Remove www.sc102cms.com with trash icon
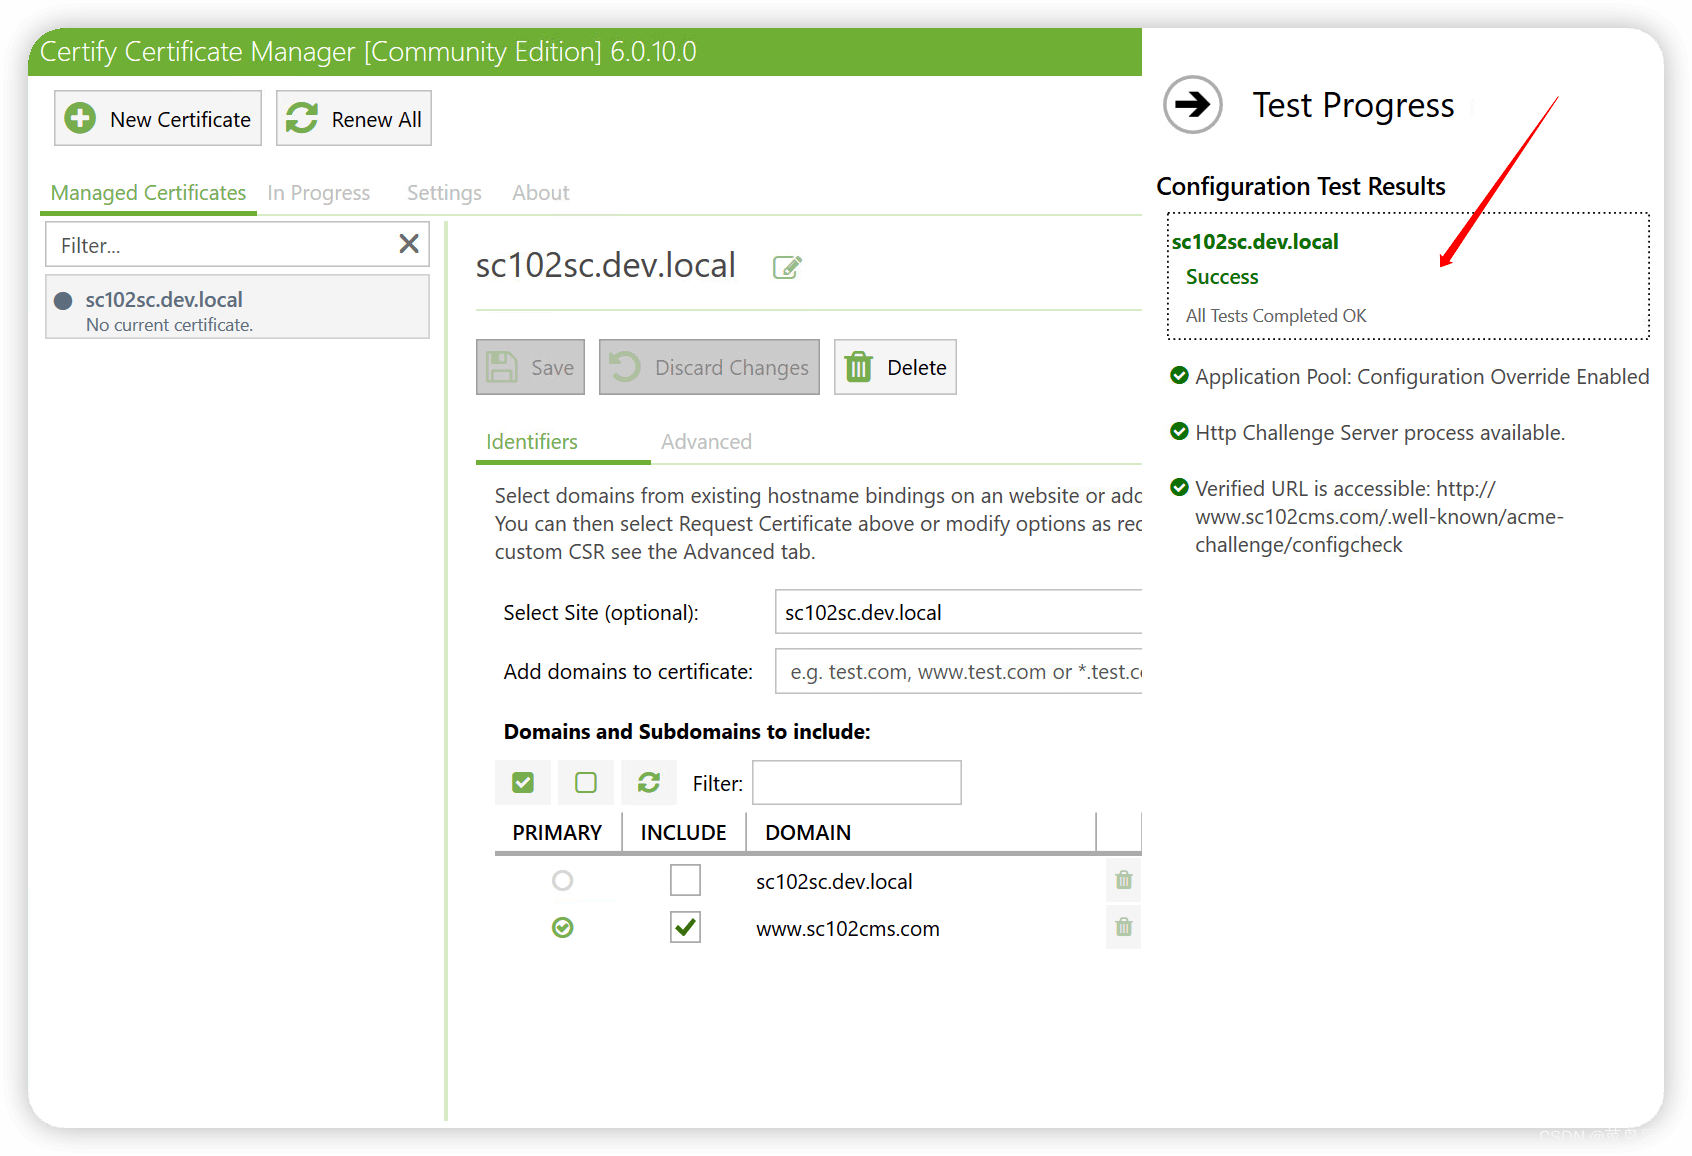 tap(1124, 927)
